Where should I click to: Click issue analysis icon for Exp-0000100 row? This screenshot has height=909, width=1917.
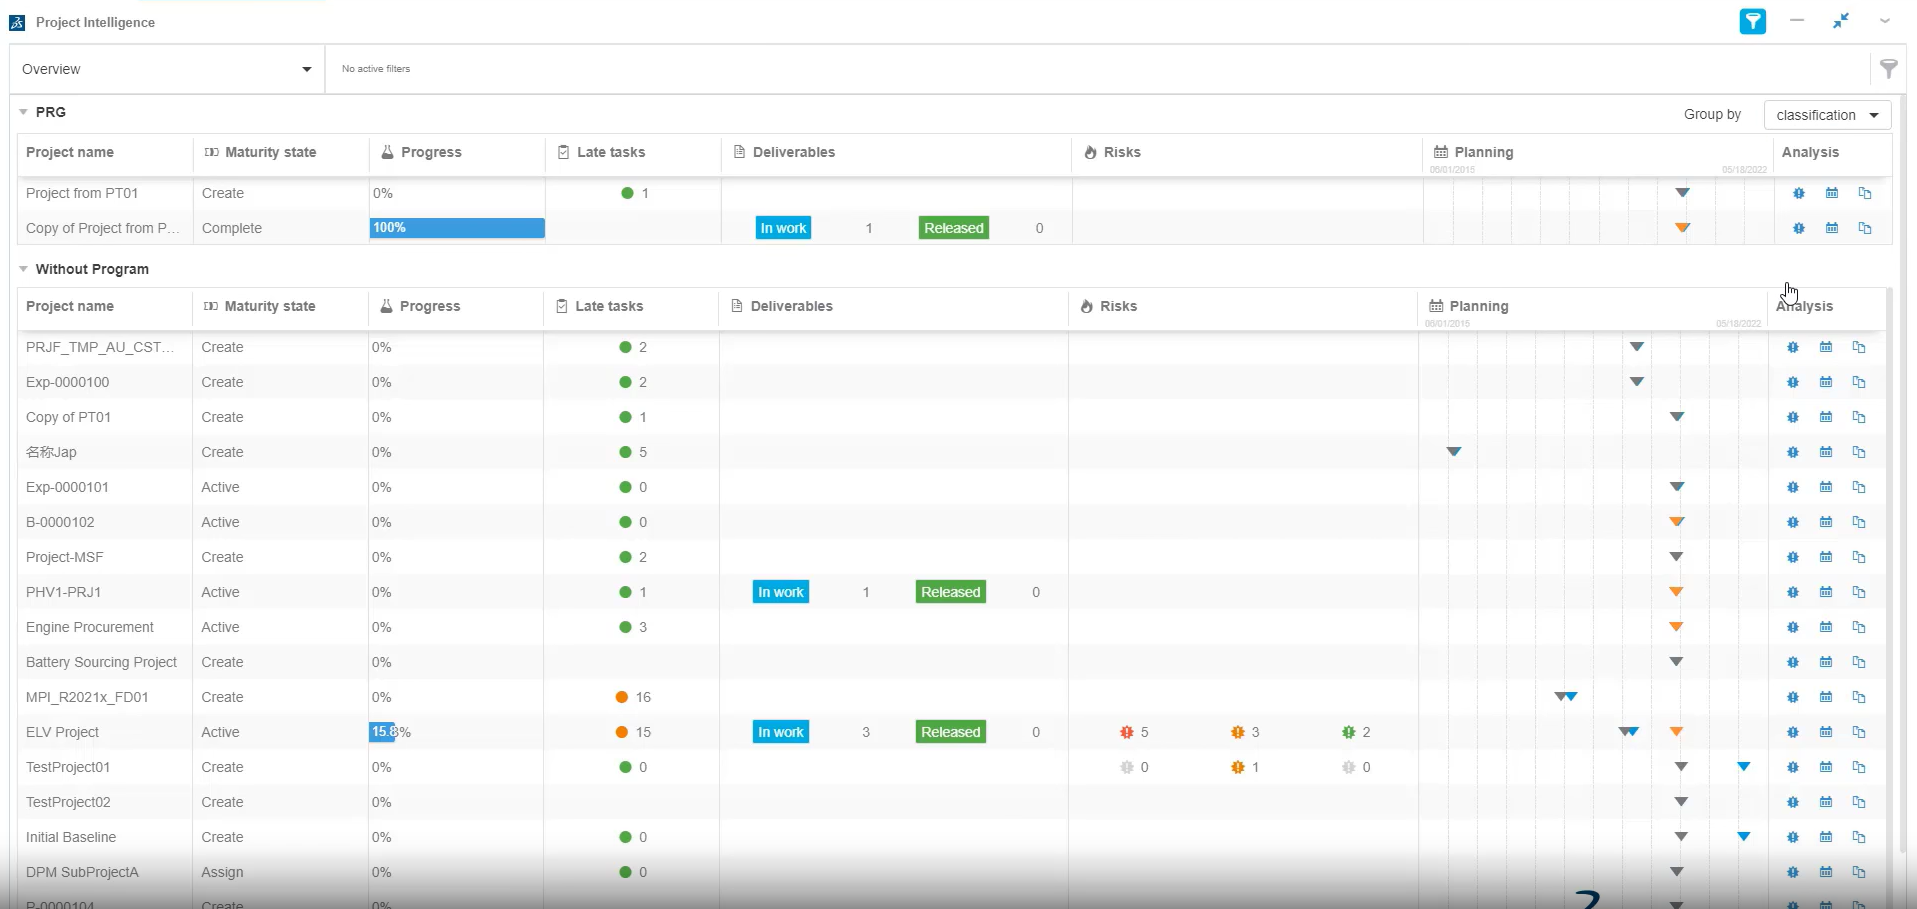point(1793,382)
